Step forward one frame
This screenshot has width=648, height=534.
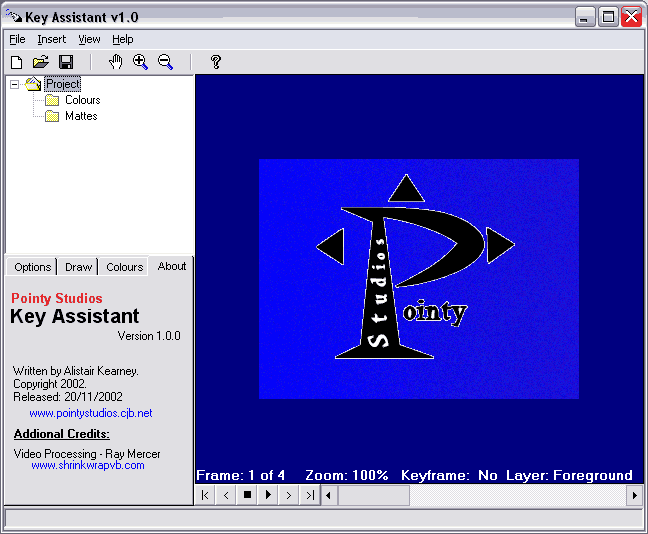[x=289, y=495]
